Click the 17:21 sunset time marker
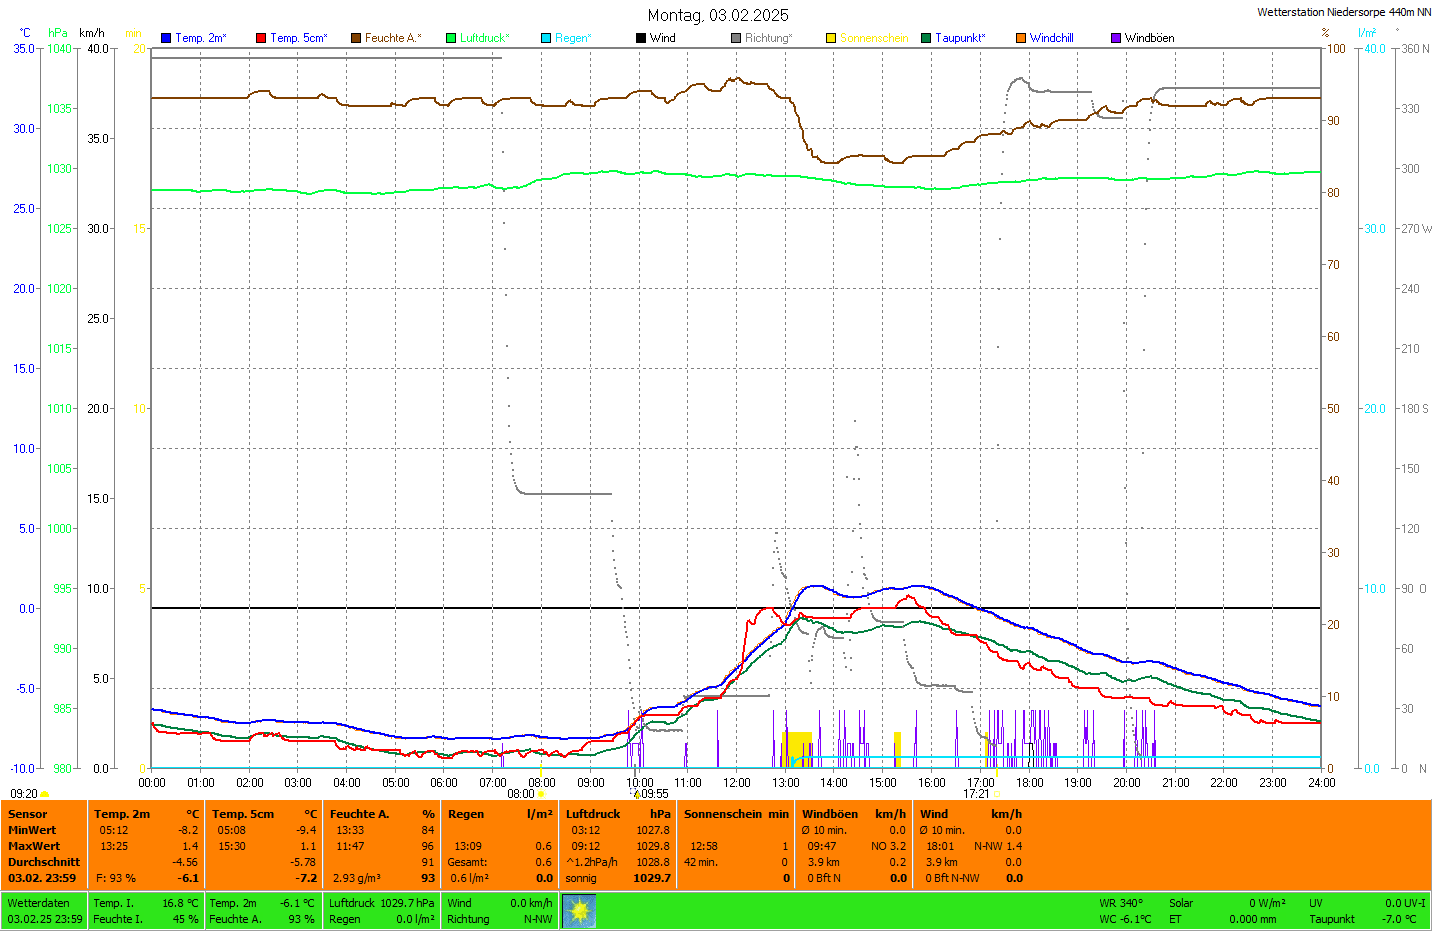This screenshot has height=931, width=1432. tap(977, 794)
